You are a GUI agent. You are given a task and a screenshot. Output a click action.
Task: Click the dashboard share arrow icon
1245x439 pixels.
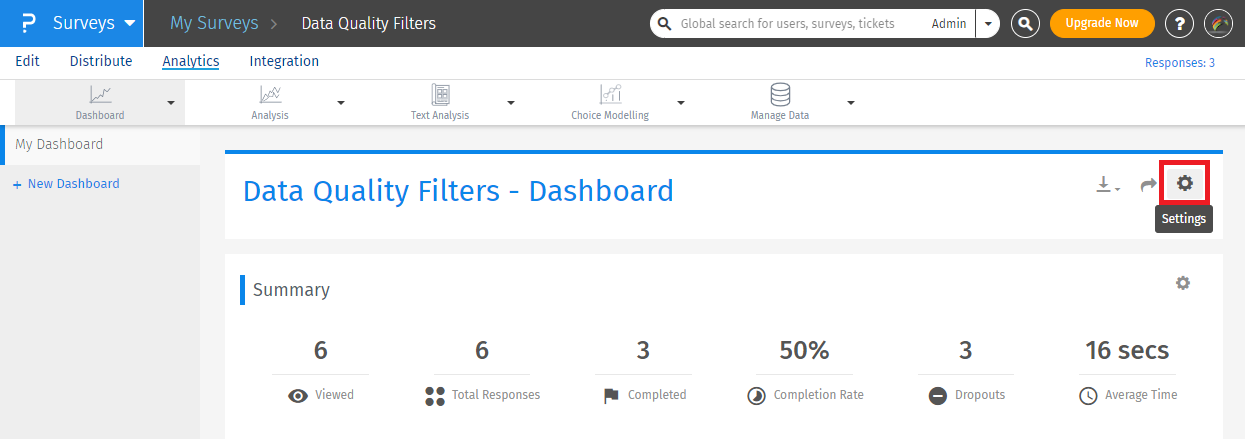(x=1149, y=184)
